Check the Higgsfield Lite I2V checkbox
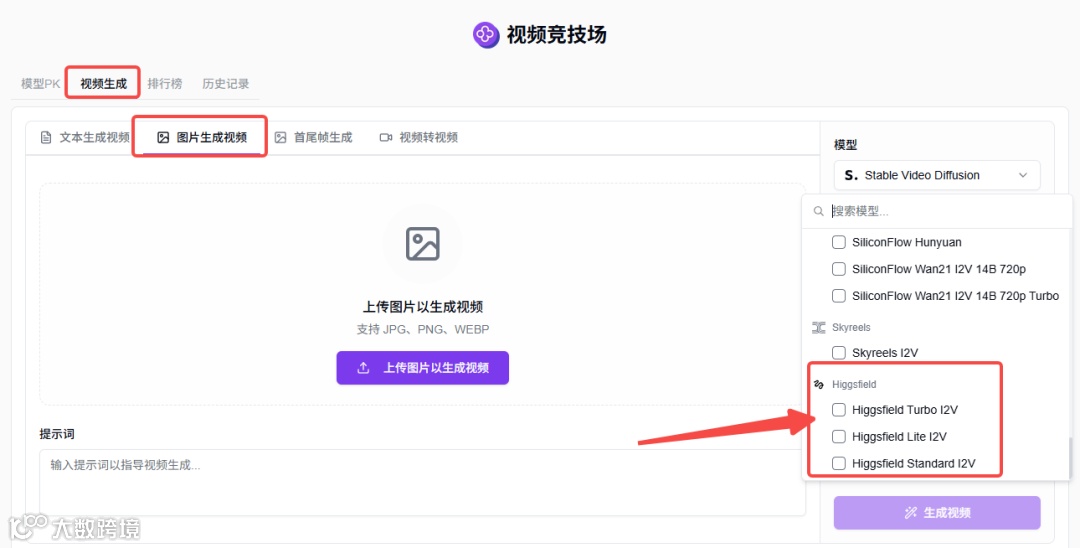The image size is (1080, 548). coord(838,437)
